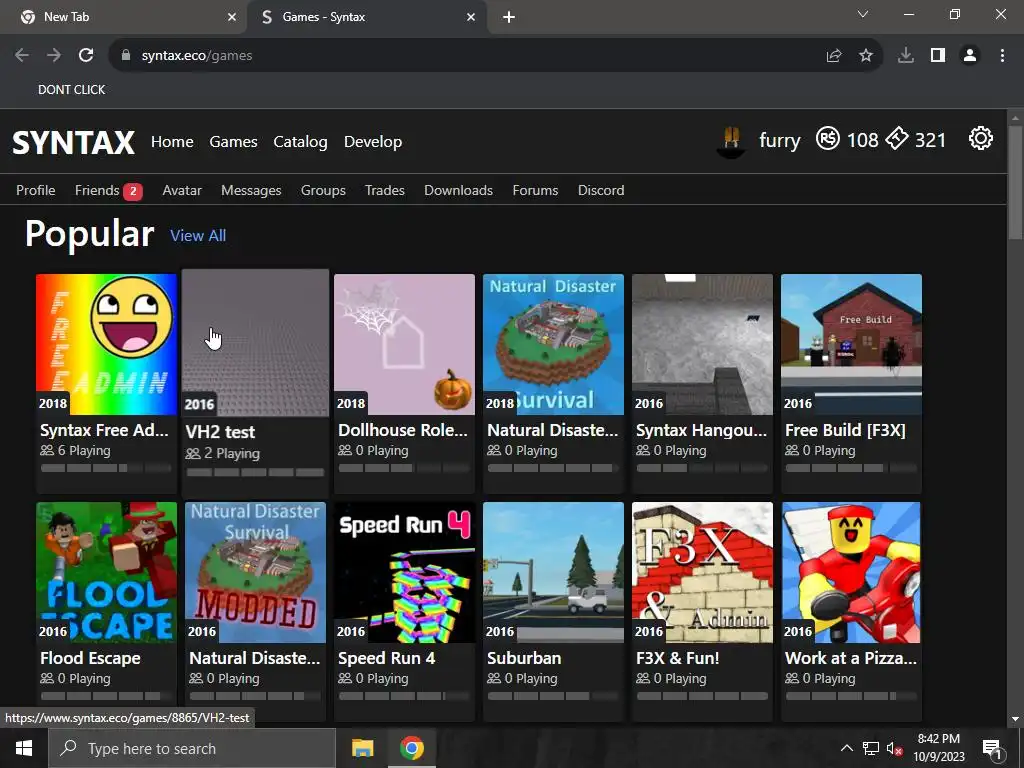Open the Home nav item
This screenshot has height=768, width=1024.
[172, 142]
